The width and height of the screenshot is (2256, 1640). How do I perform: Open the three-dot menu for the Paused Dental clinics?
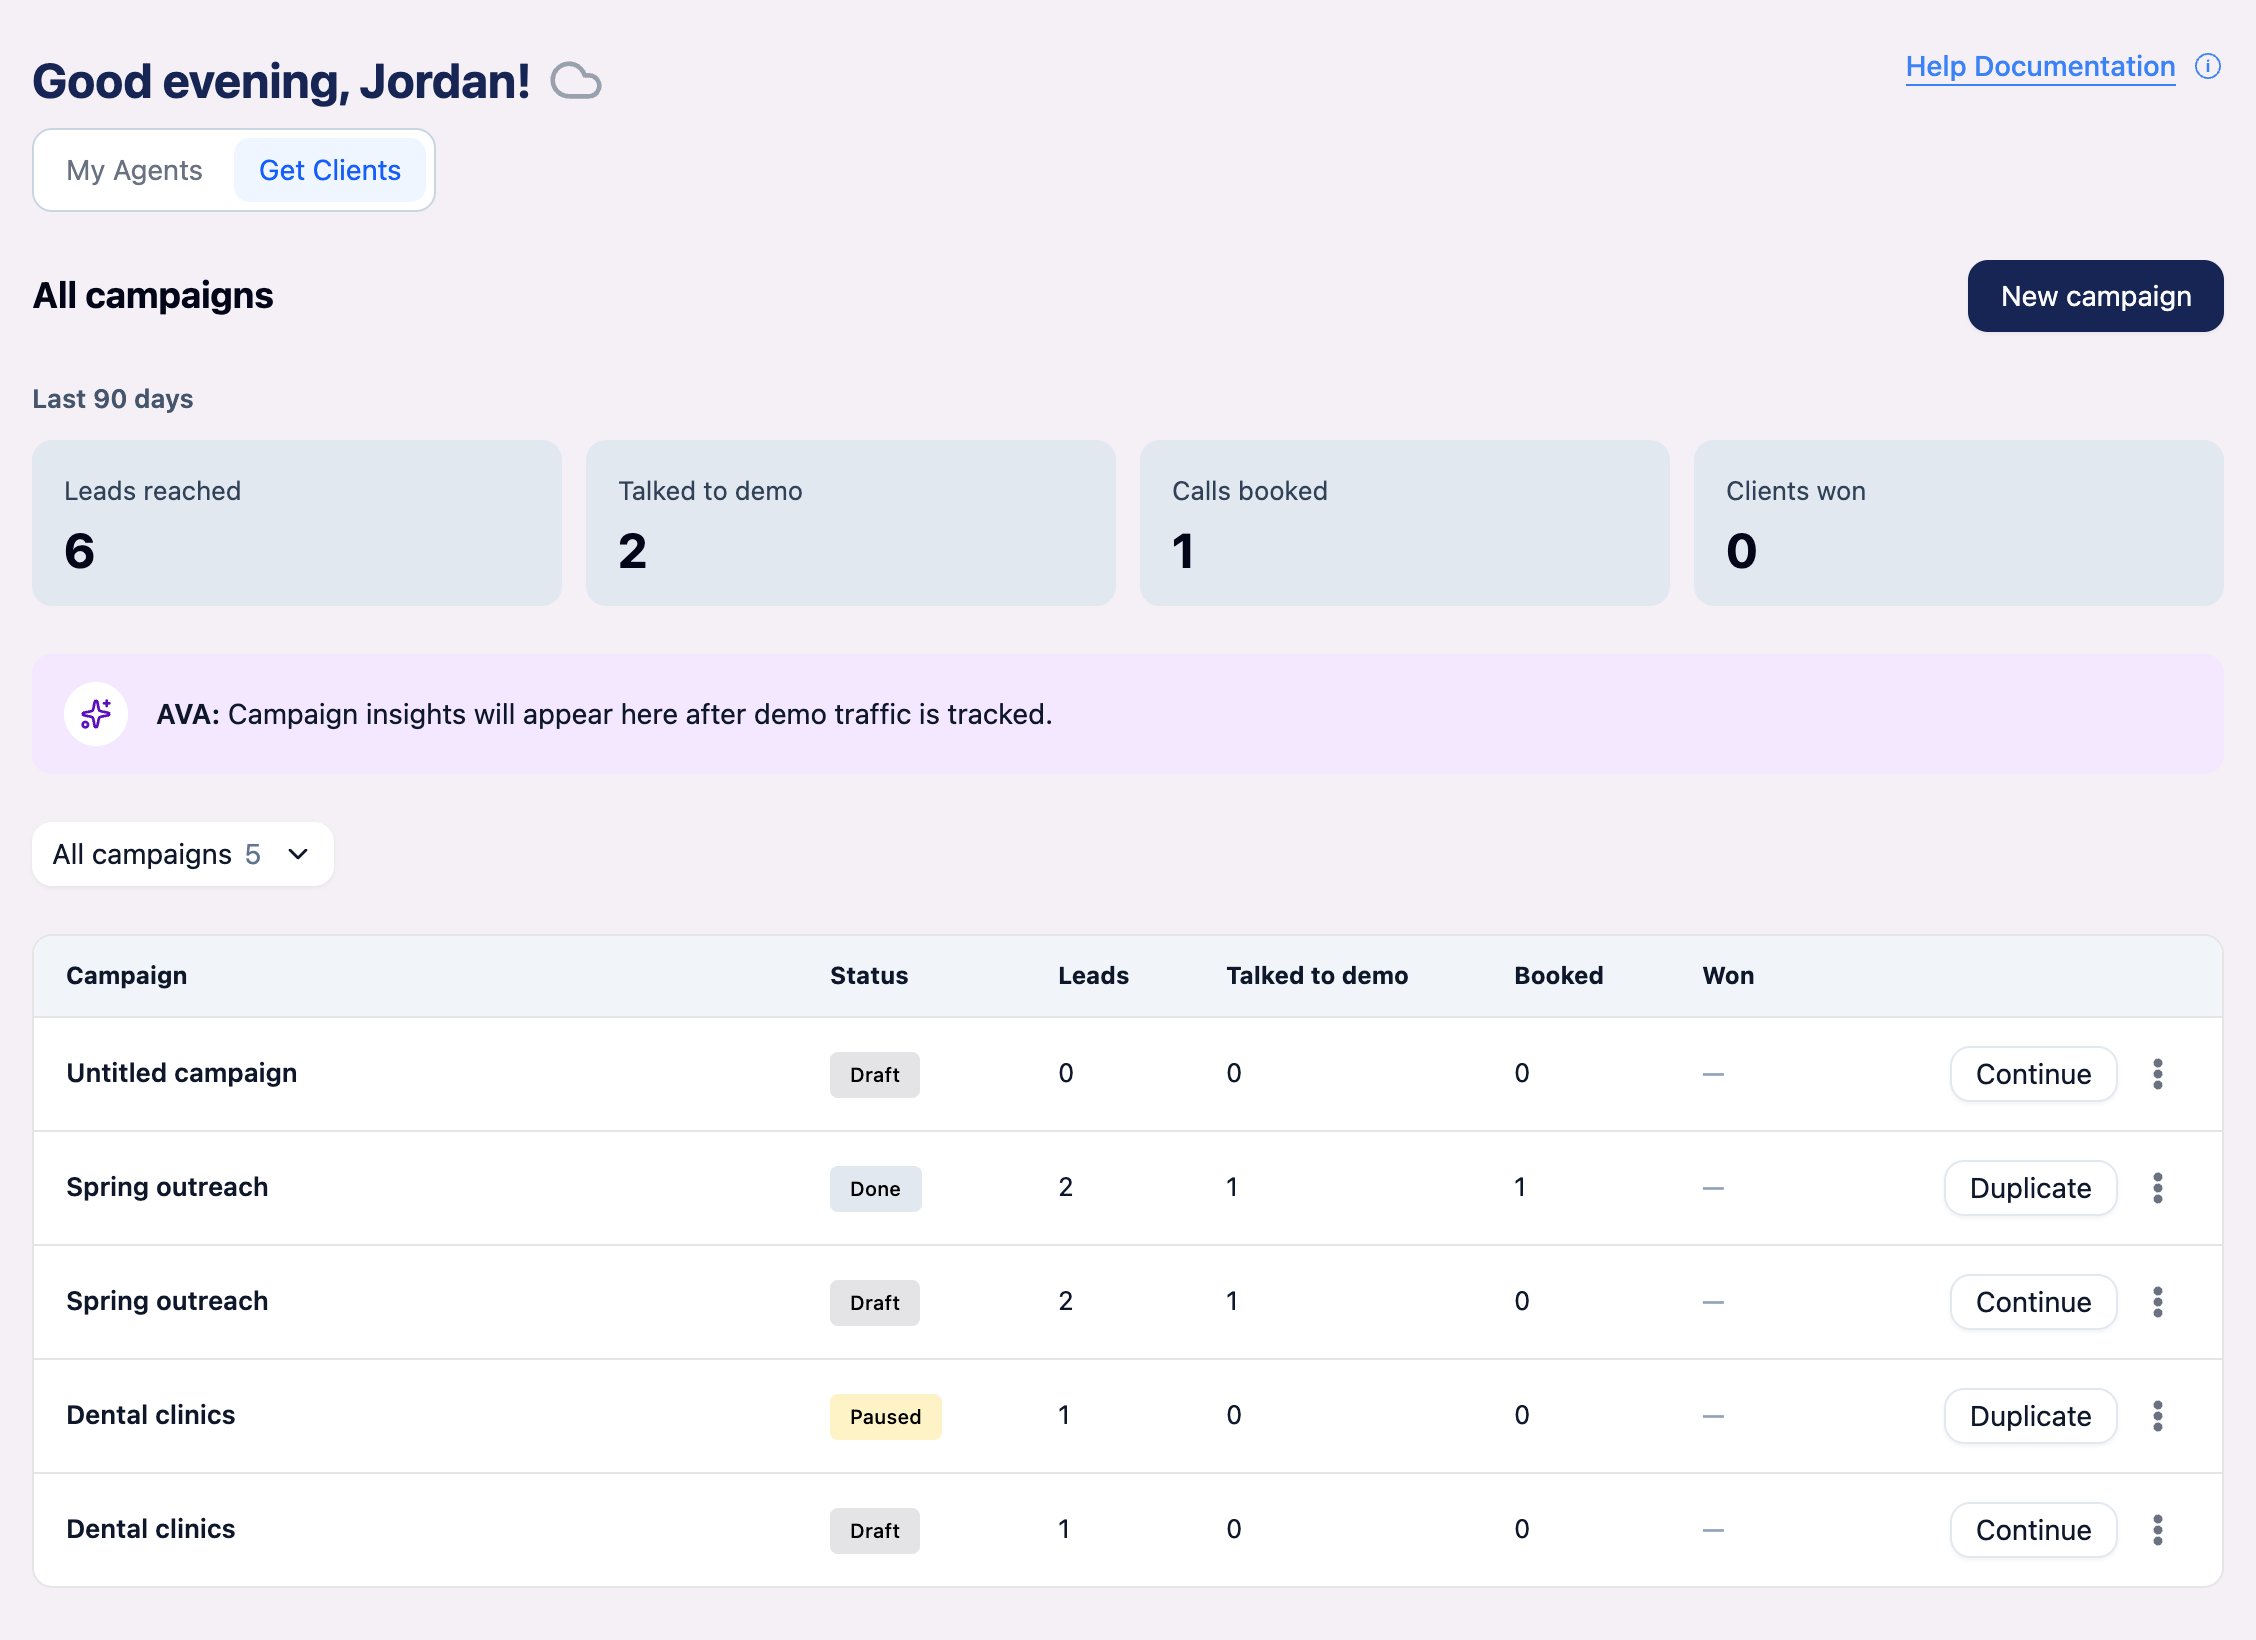coord(2158,1416)
